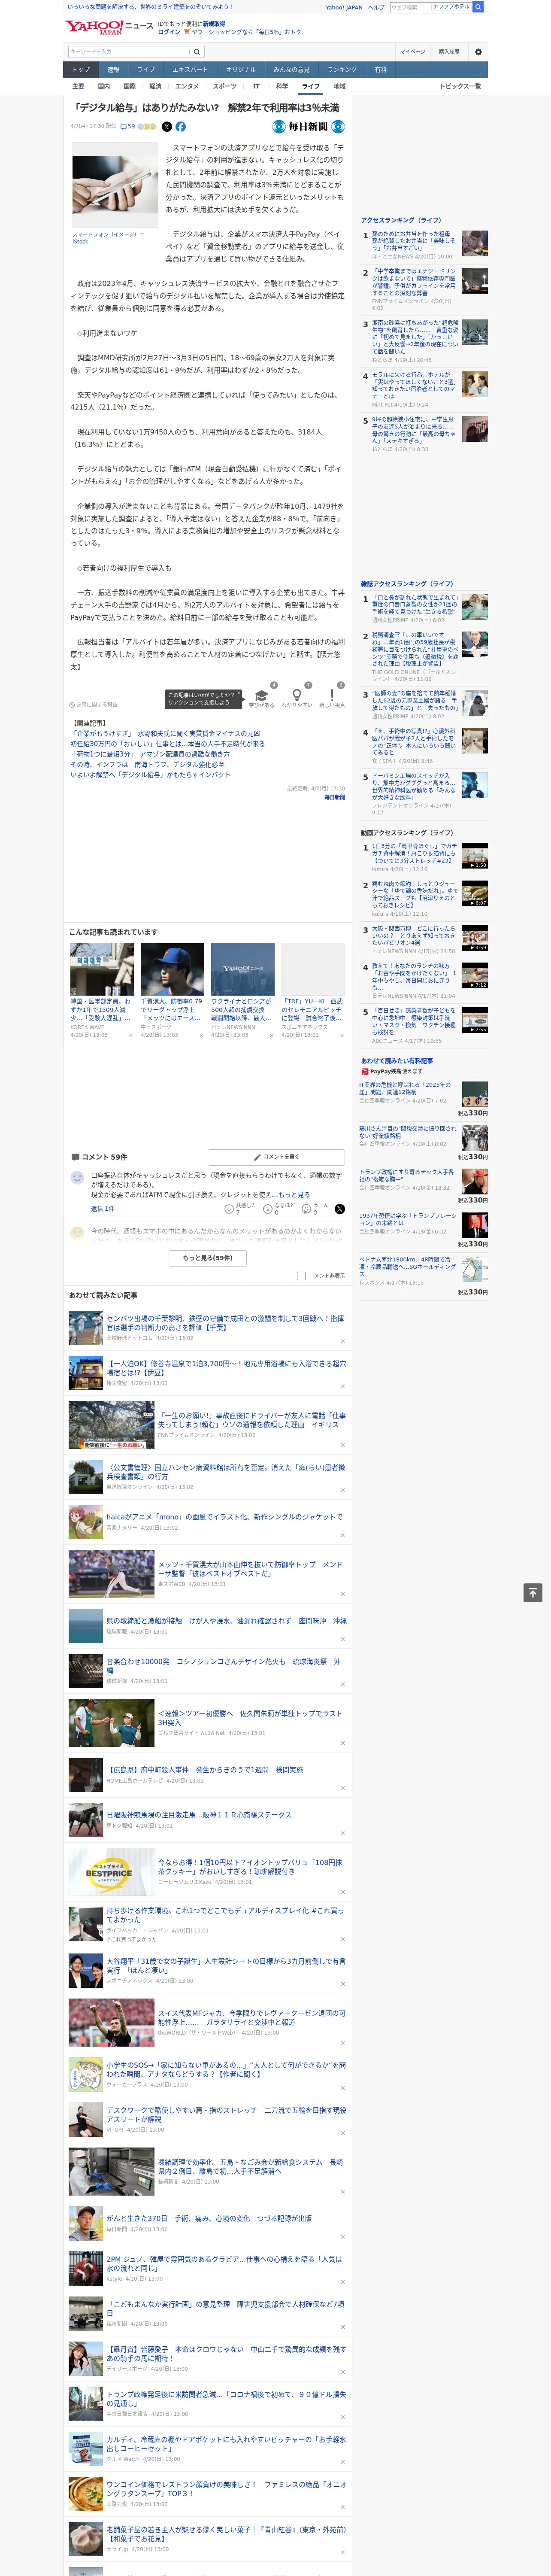Open カルディ 冷蔵庫の棚 article link

(x=226, y=2444)
